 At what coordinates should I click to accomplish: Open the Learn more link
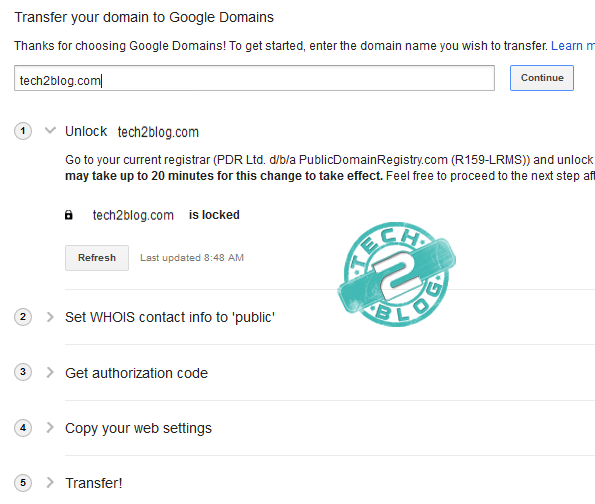(x=573, y=46)
